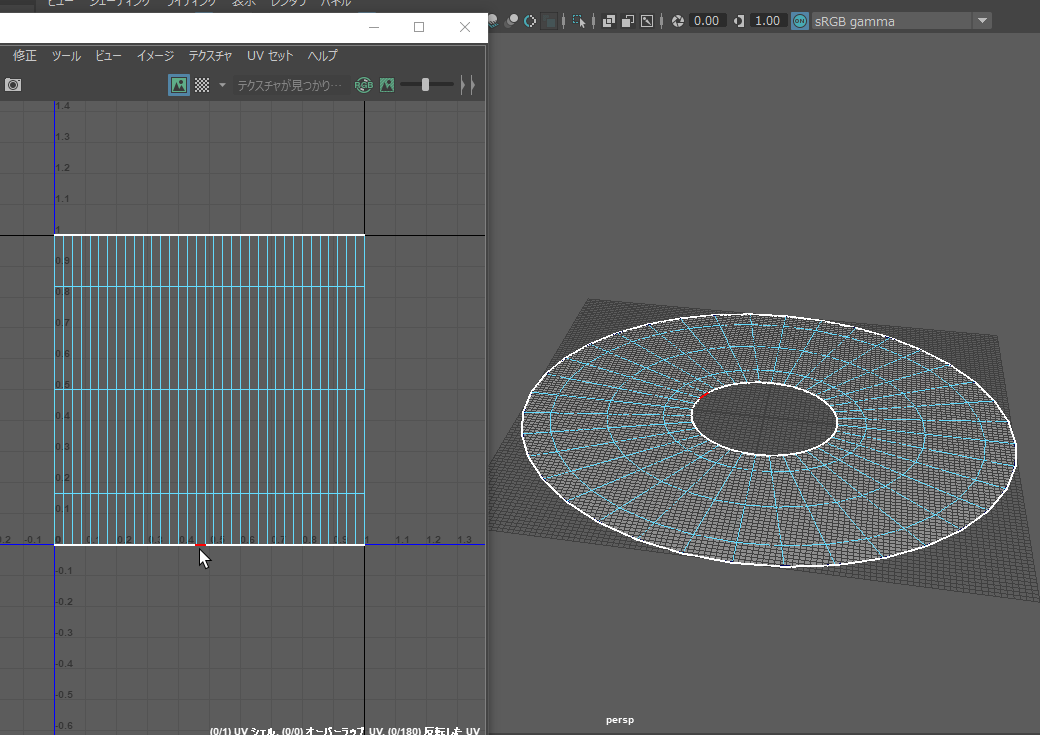This screenshot has width=1040, height=735.
Task: Enable the checker map display
Action: [202, 85]
